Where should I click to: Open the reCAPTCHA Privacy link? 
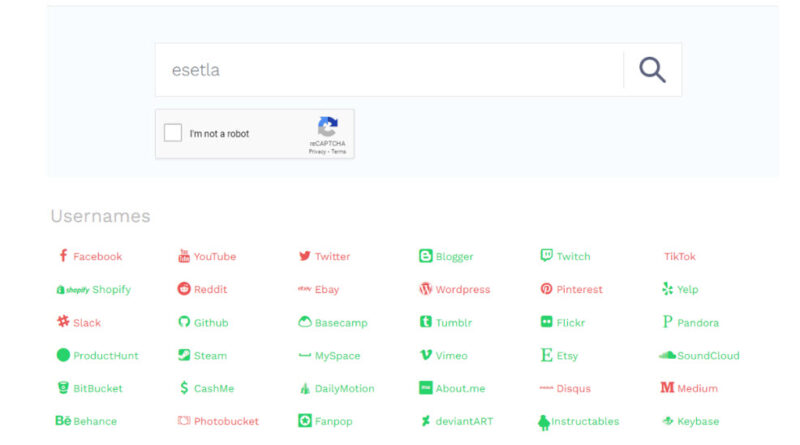pyautogui.click(x=317, y=152)
